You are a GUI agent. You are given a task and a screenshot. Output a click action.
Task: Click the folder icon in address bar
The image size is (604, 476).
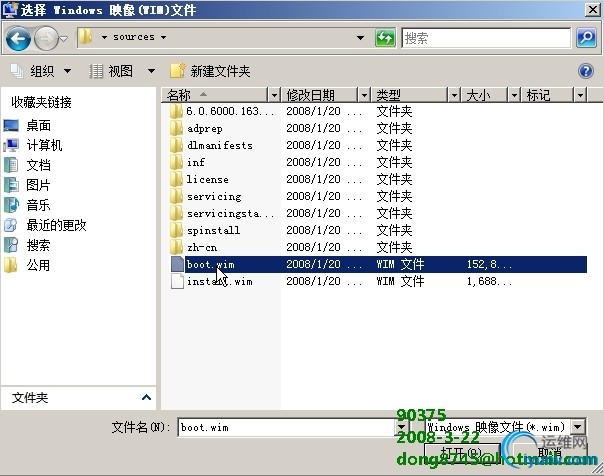tap(85, 37)
